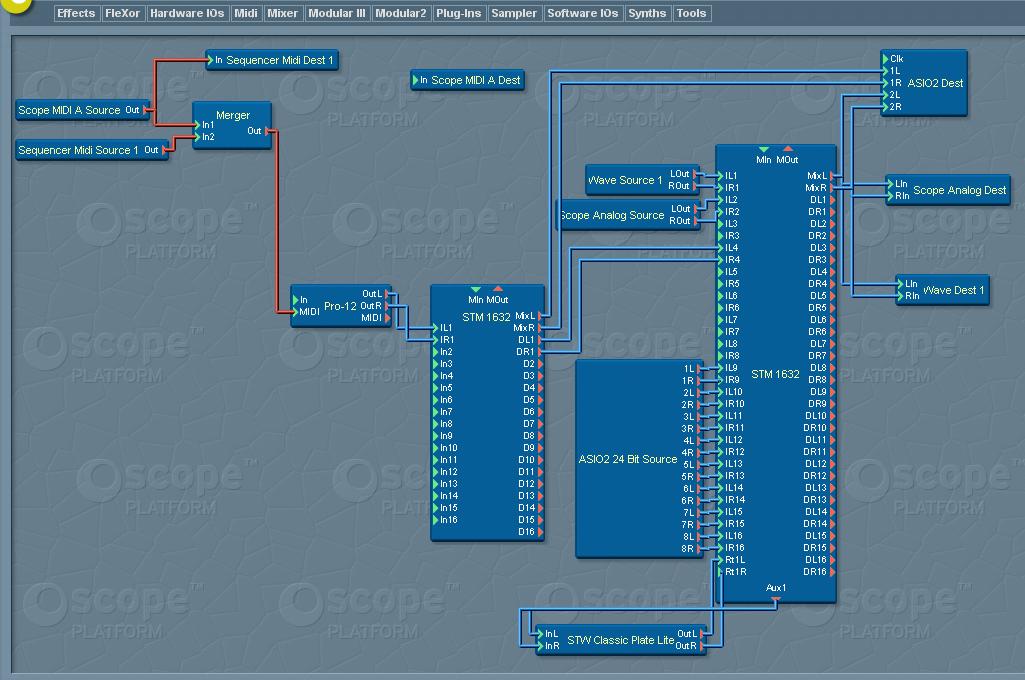Open the Tools menu

click(692, 13)
